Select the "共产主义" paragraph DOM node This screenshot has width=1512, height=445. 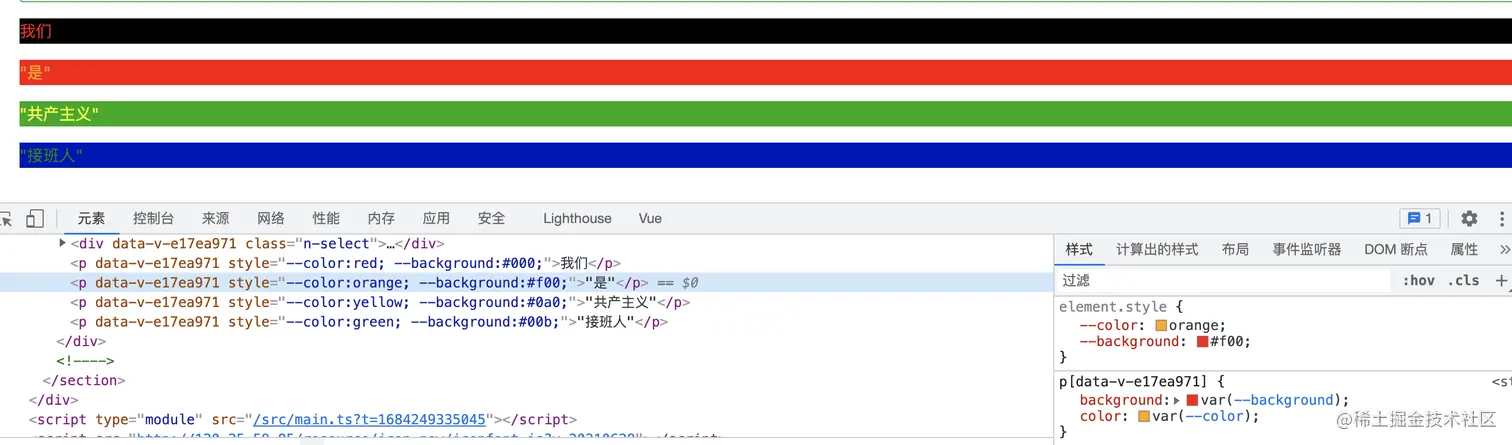click(x=380, y=302)
